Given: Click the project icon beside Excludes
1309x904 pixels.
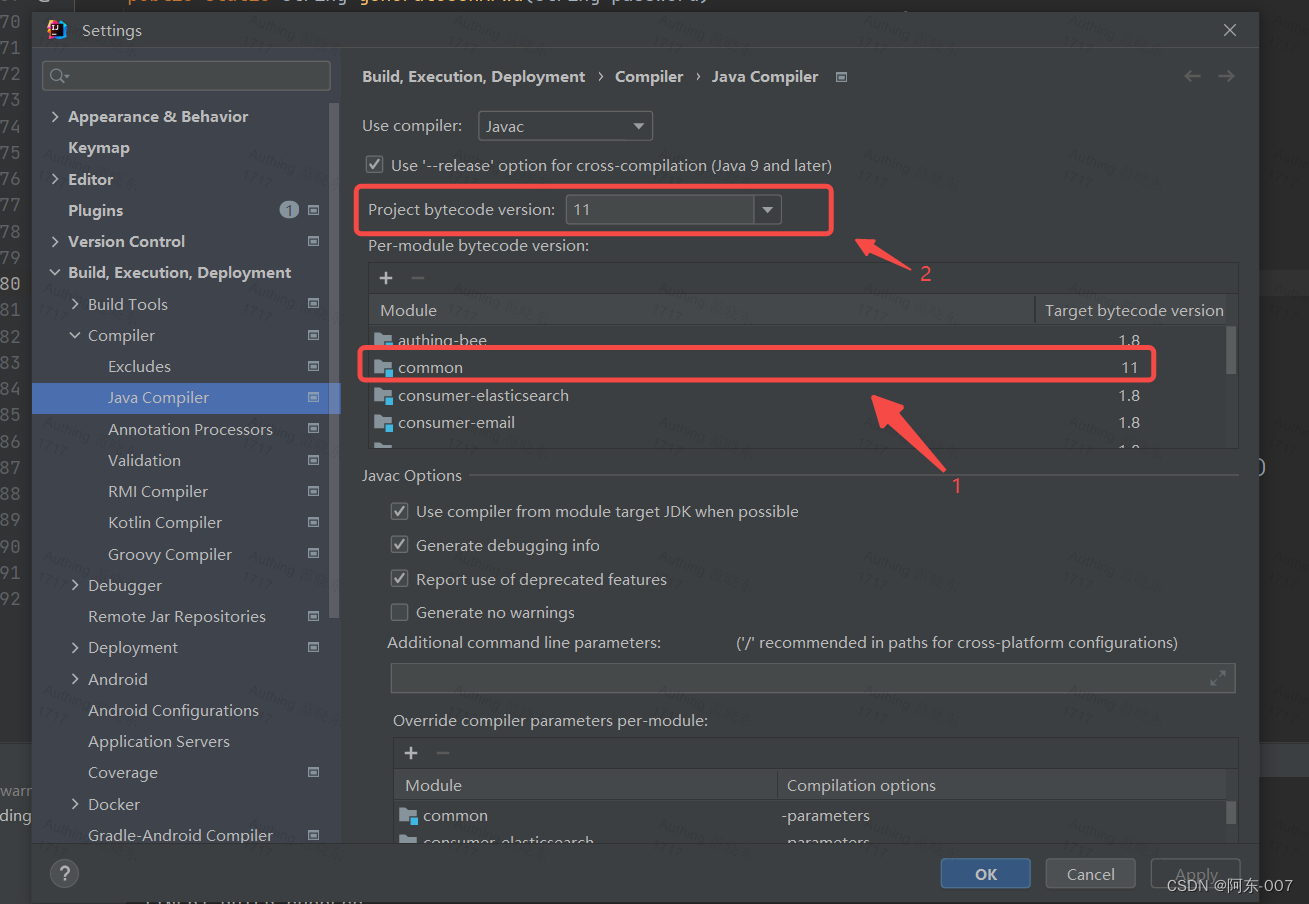Looking at the screenshot, I should (x=313, y=366).
